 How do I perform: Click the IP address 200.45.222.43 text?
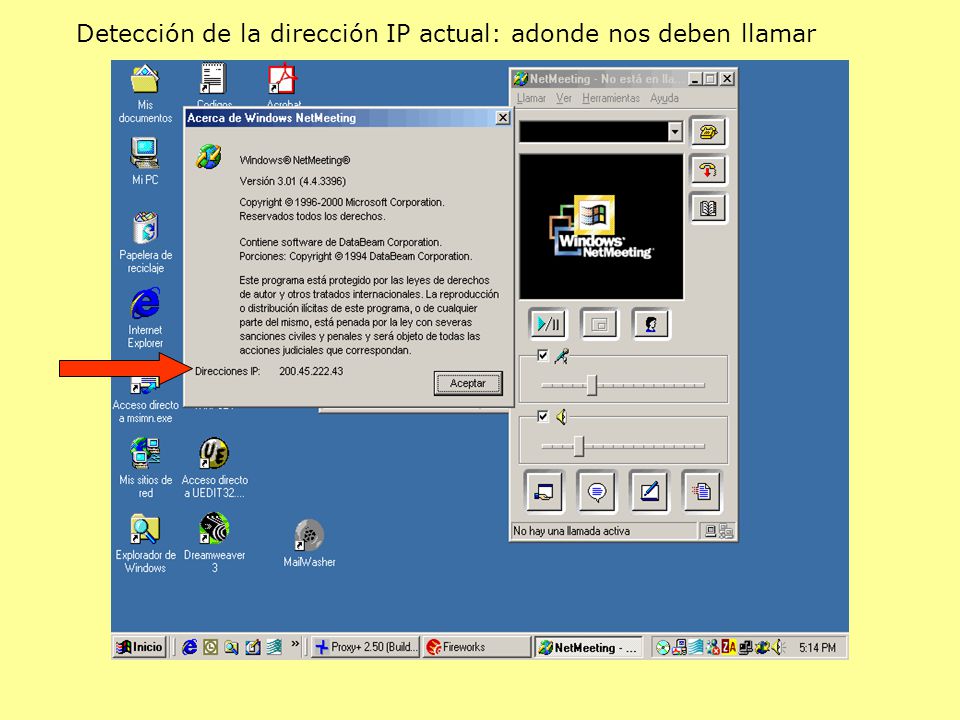pyautogui.click(x=311, y=371)
